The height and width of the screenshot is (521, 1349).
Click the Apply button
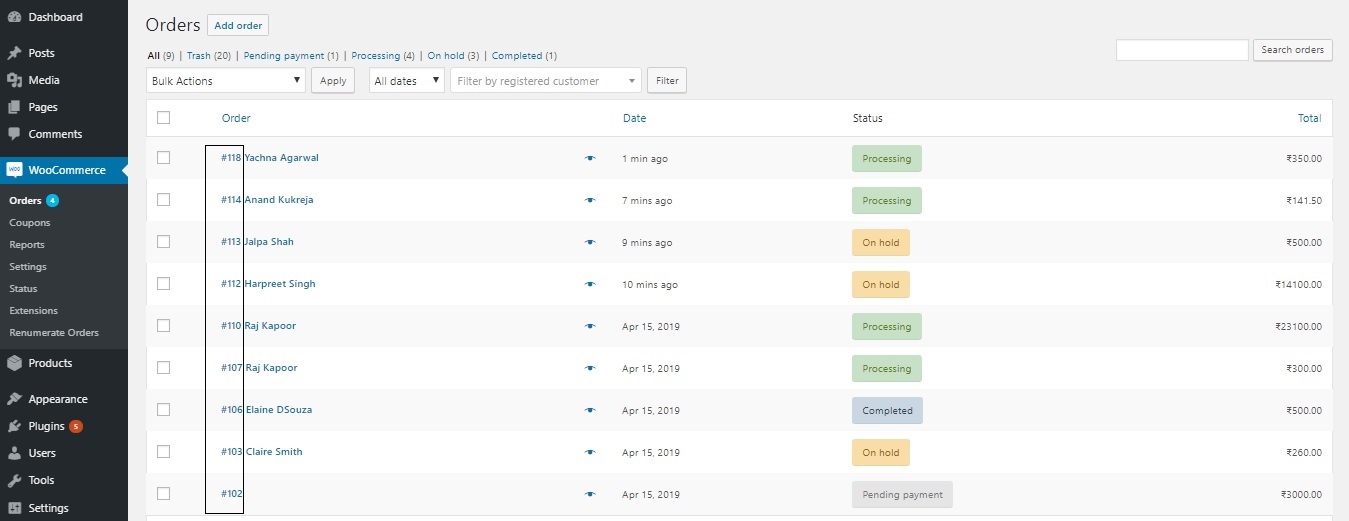click(x=333, y=81)
